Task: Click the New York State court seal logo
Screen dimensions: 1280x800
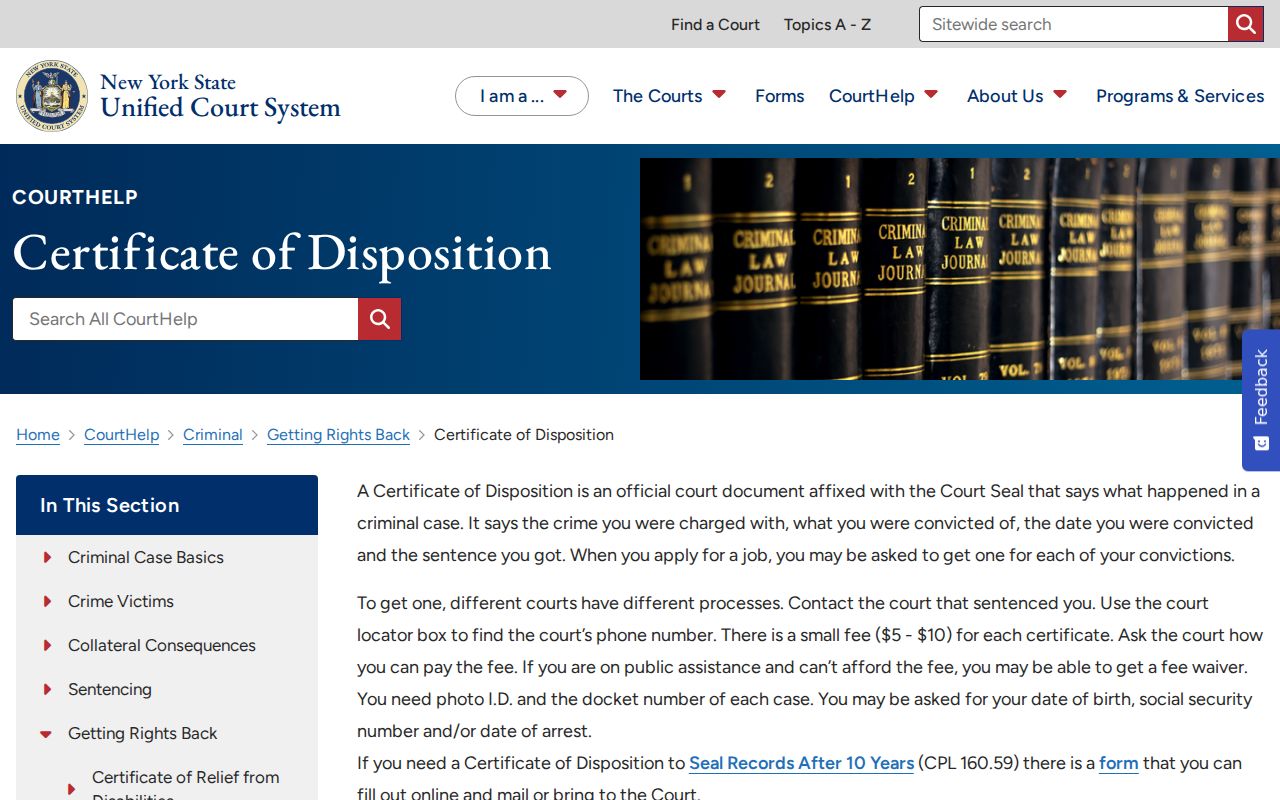Action: (52, 96)
